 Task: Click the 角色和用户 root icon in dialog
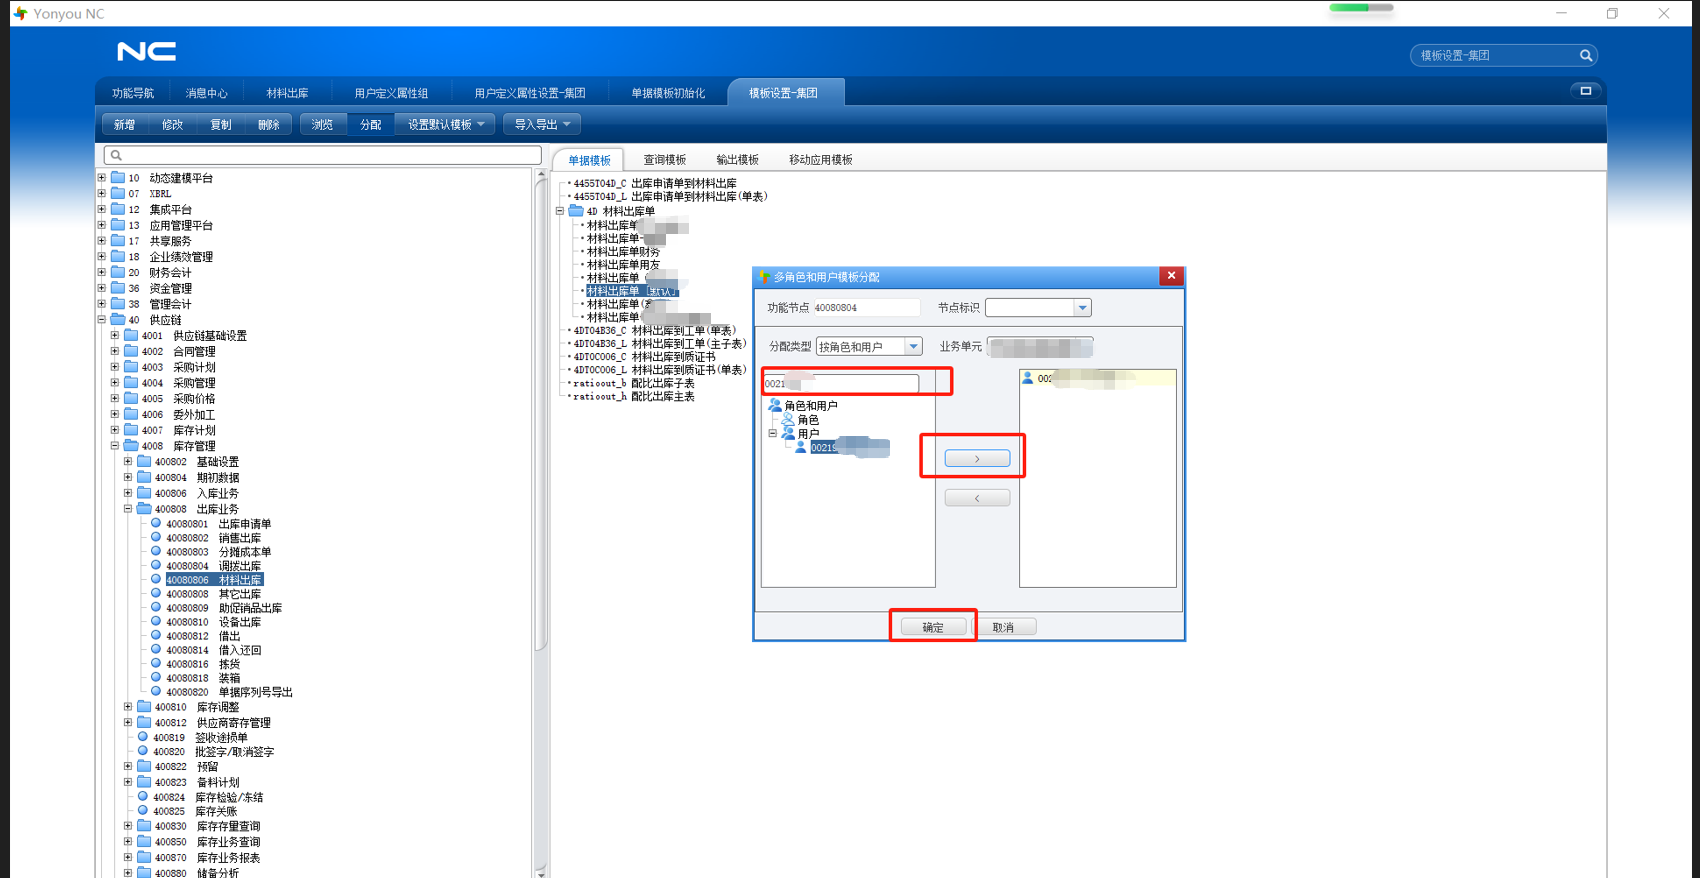coord(775,405)
